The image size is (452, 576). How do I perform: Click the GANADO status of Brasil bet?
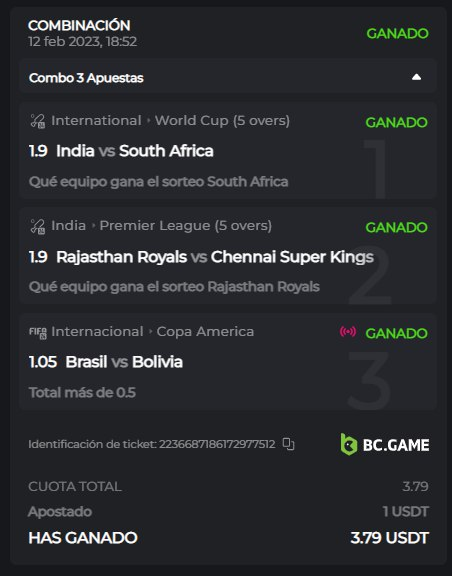396,333
